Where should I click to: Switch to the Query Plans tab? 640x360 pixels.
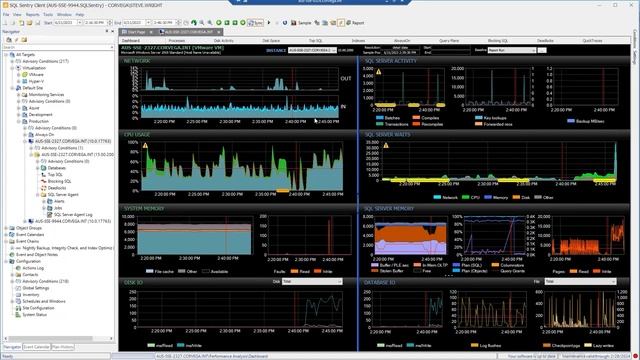[x=449, y=41]
